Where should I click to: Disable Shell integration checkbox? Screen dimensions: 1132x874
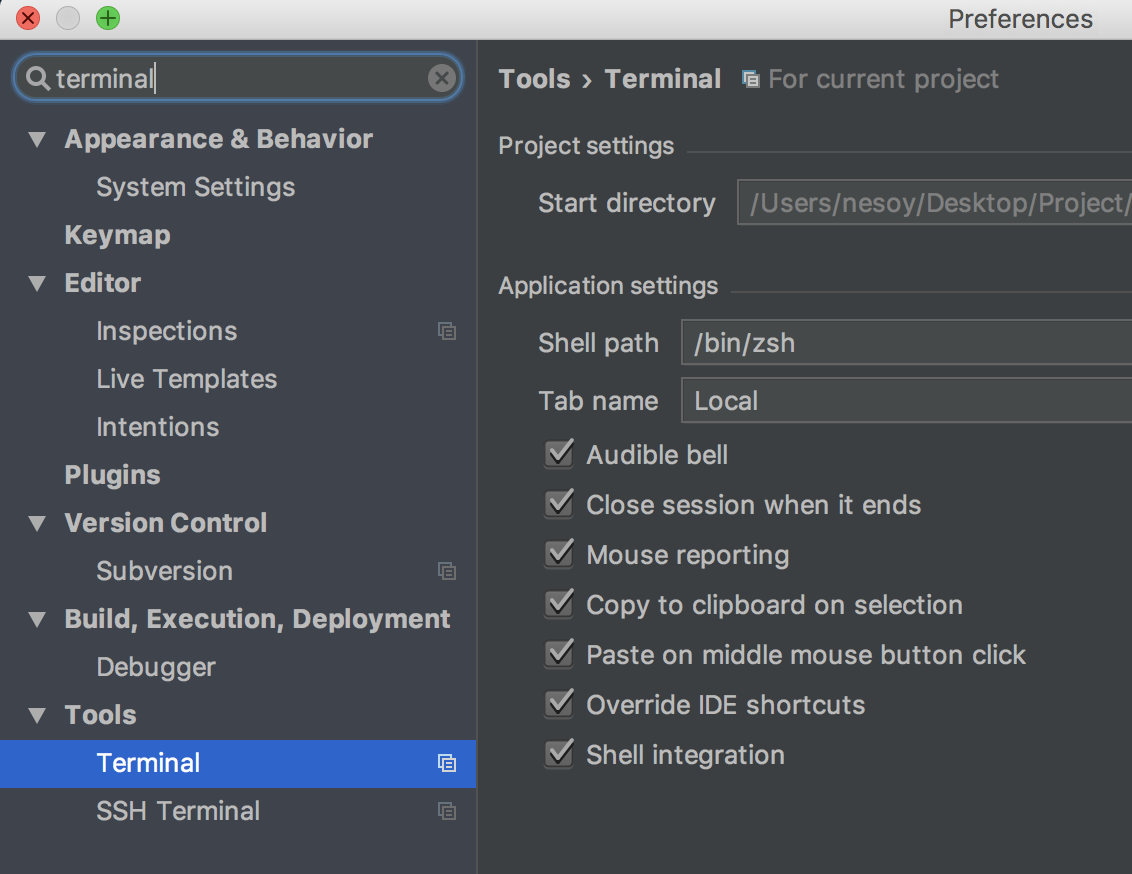pyautogui.click(x=559, y=753)
